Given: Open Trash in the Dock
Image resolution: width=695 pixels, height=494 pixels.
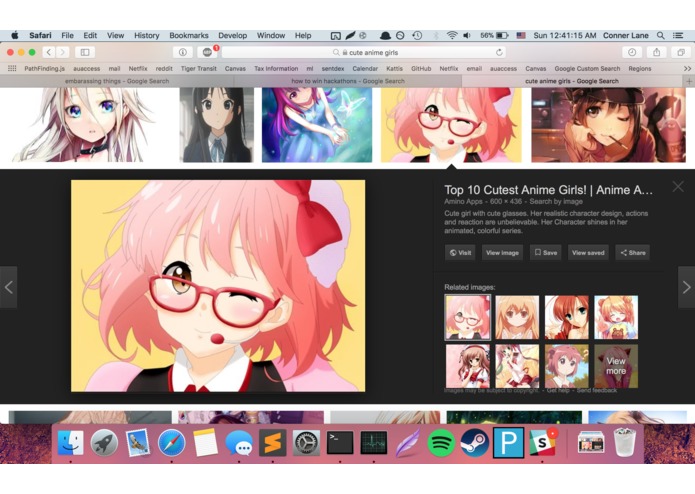Looking at the screenshot, I should [x=625, y=442].
